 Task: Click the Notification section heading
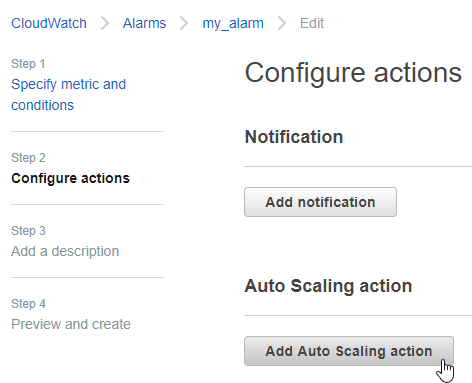pyautogui.click(x=294, y=137)
